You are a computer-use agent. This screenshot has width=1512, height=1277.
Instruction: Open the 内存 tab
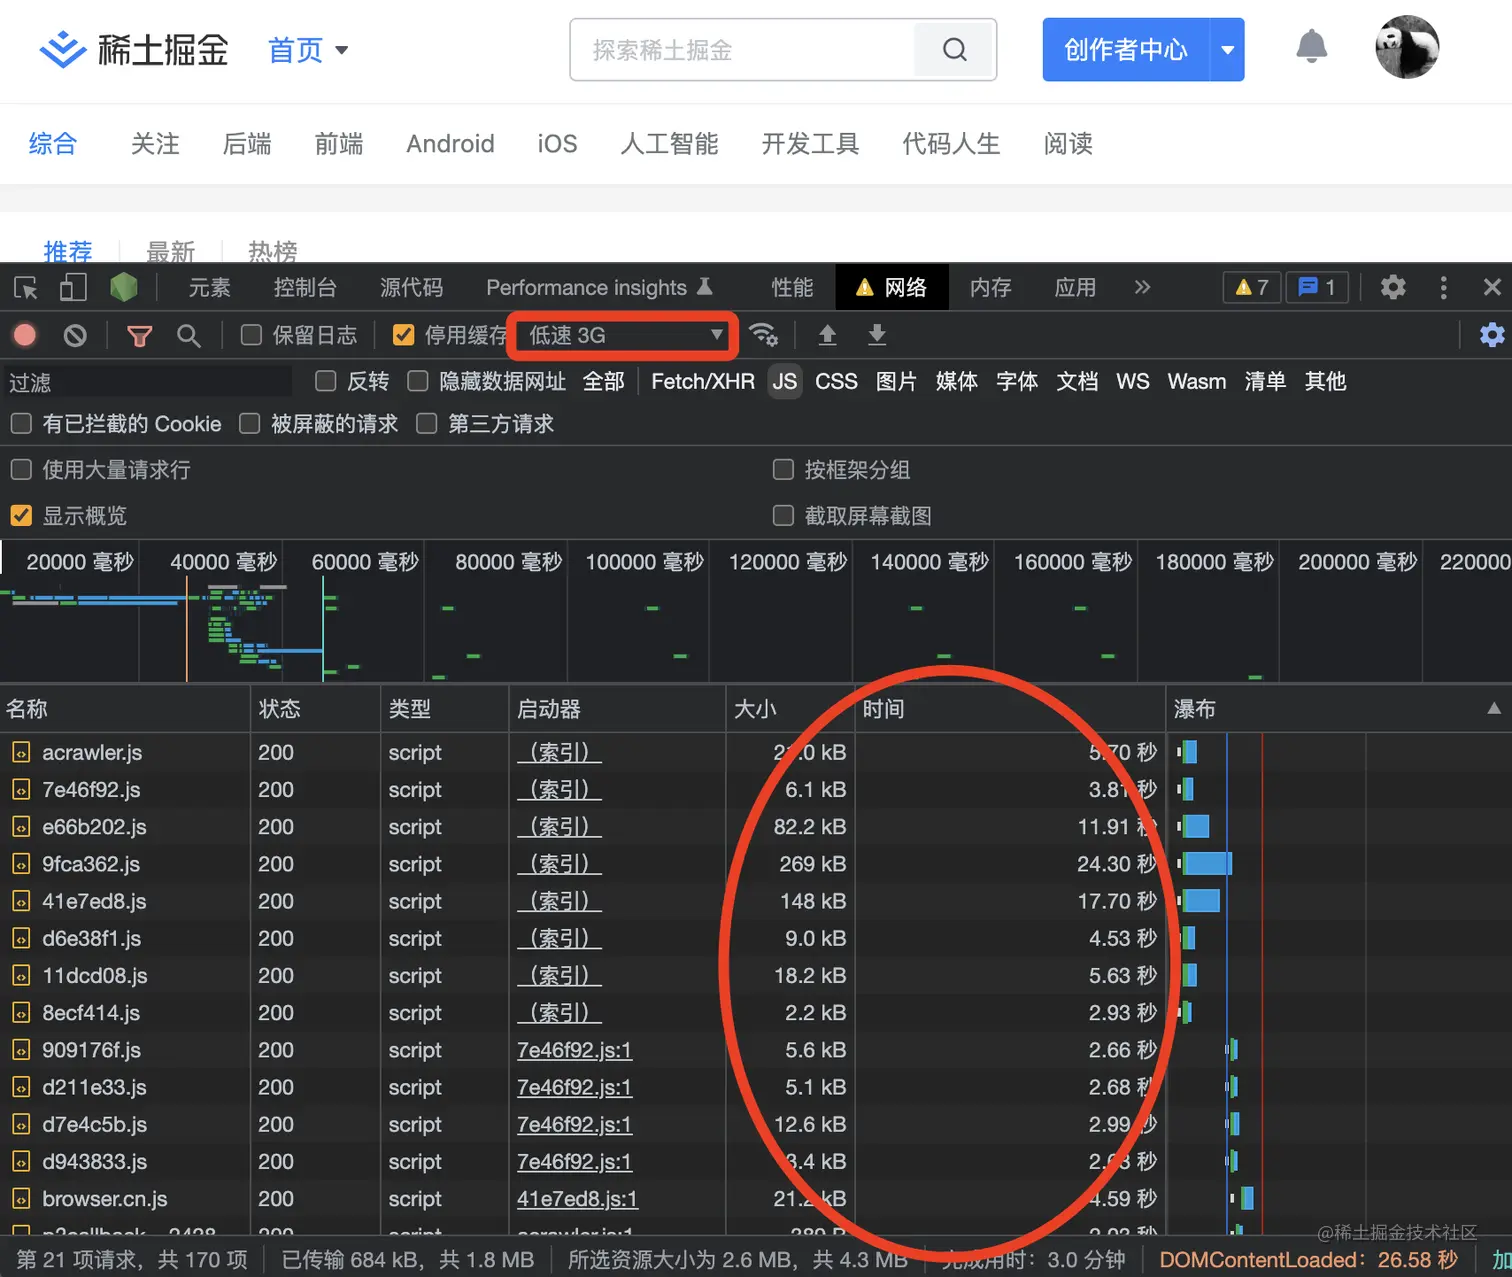pyautogui.click(x=990, y=288)
